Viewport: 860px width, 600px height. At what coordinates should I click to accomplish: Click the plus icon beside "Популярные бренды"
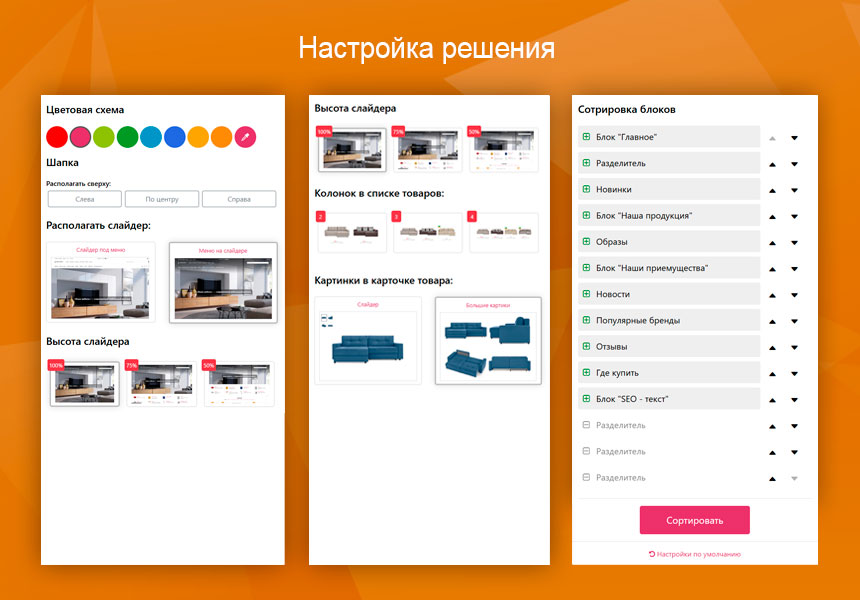click(x=585, y=318)
